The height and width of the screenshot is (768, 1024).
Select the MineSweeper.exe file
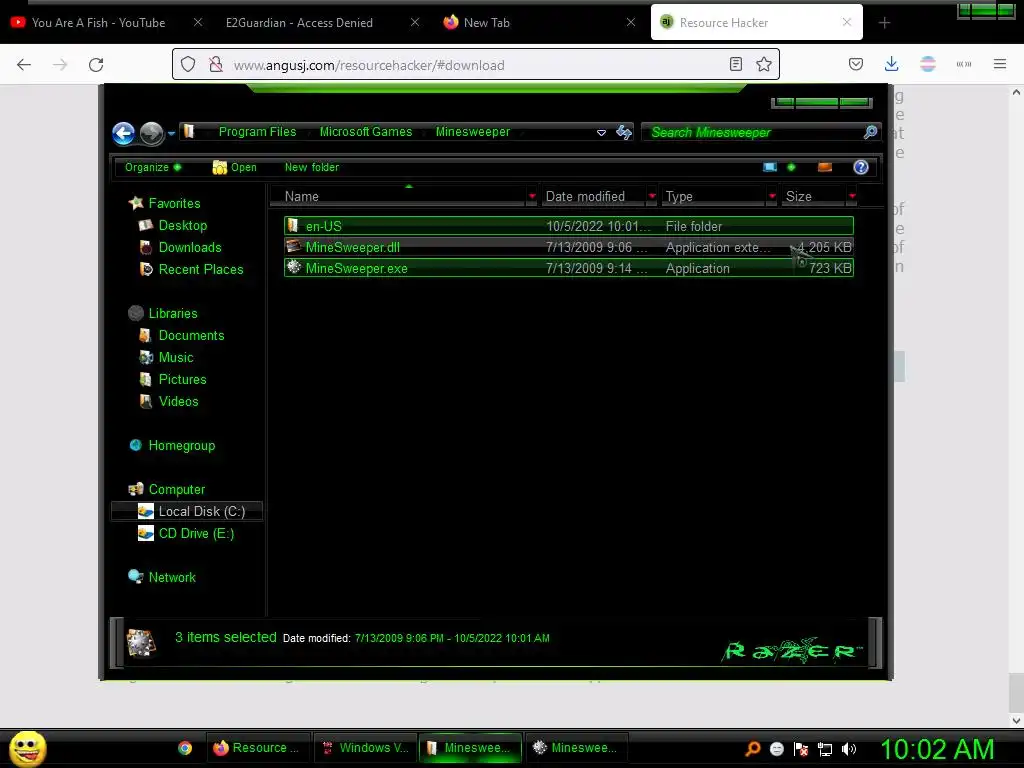(x=569, y=268)
